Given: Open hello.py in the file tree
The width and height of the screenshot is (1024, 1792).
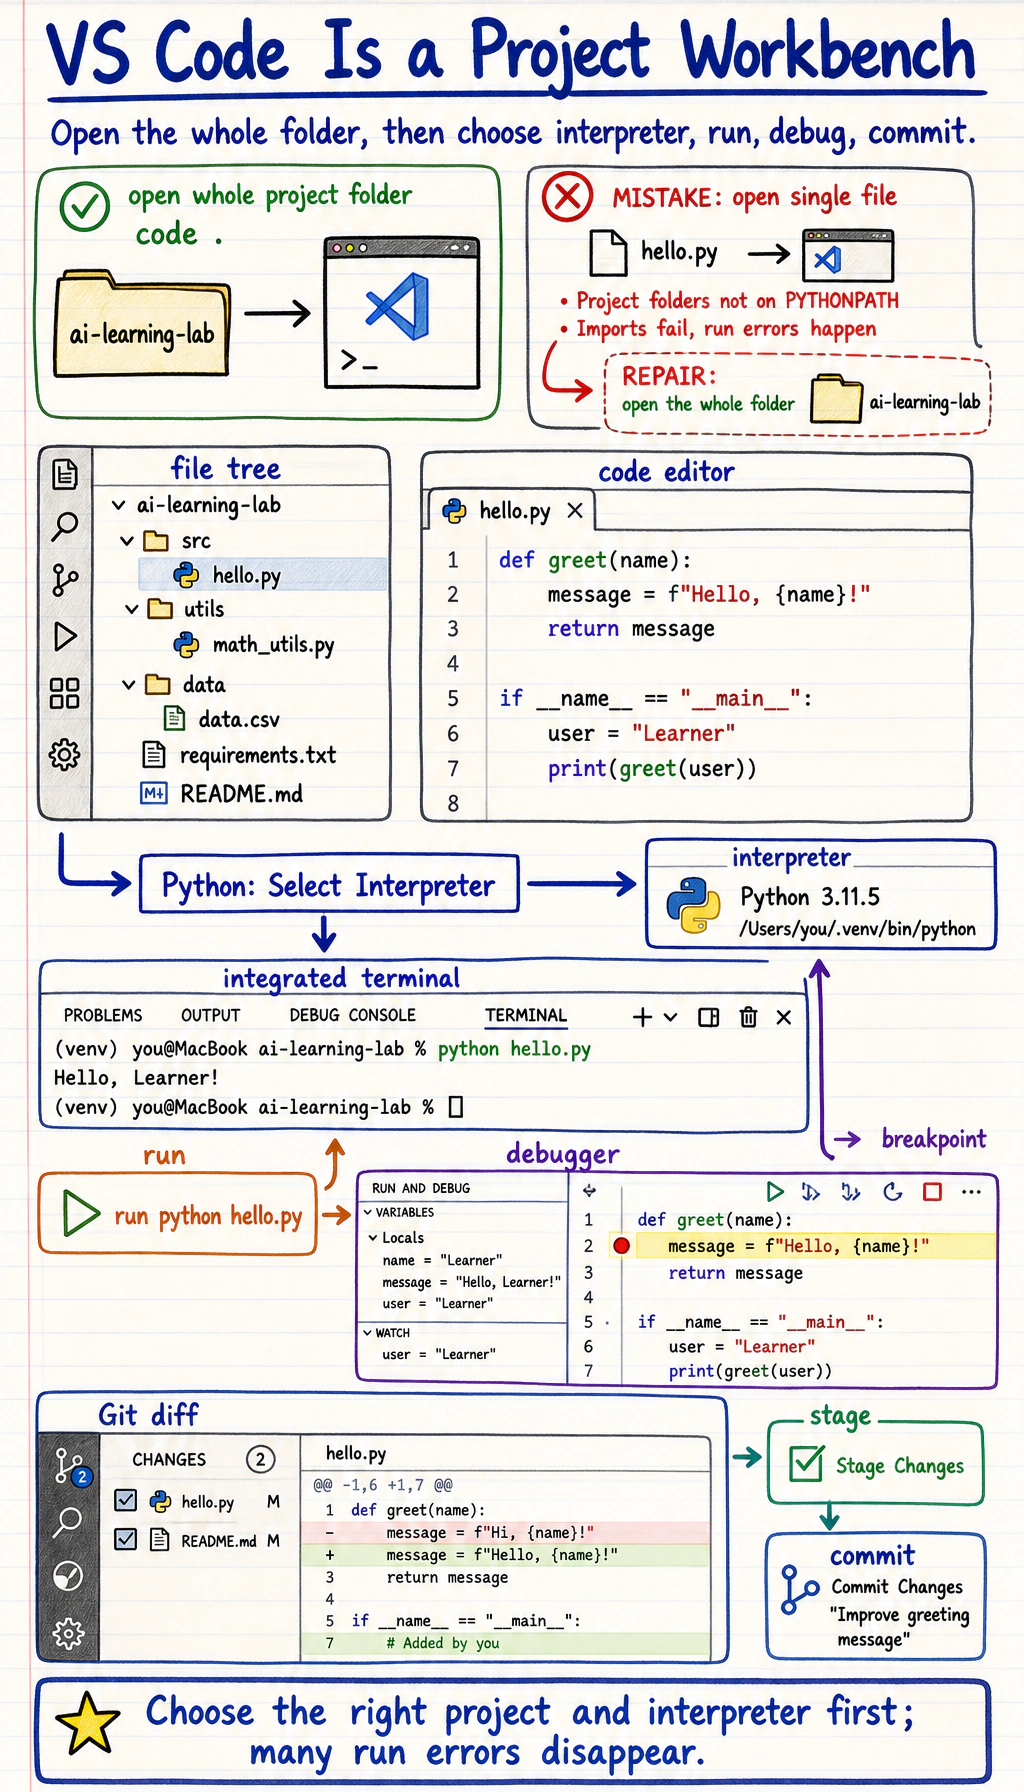Looking at the screenshot, I should coord(263,575).
